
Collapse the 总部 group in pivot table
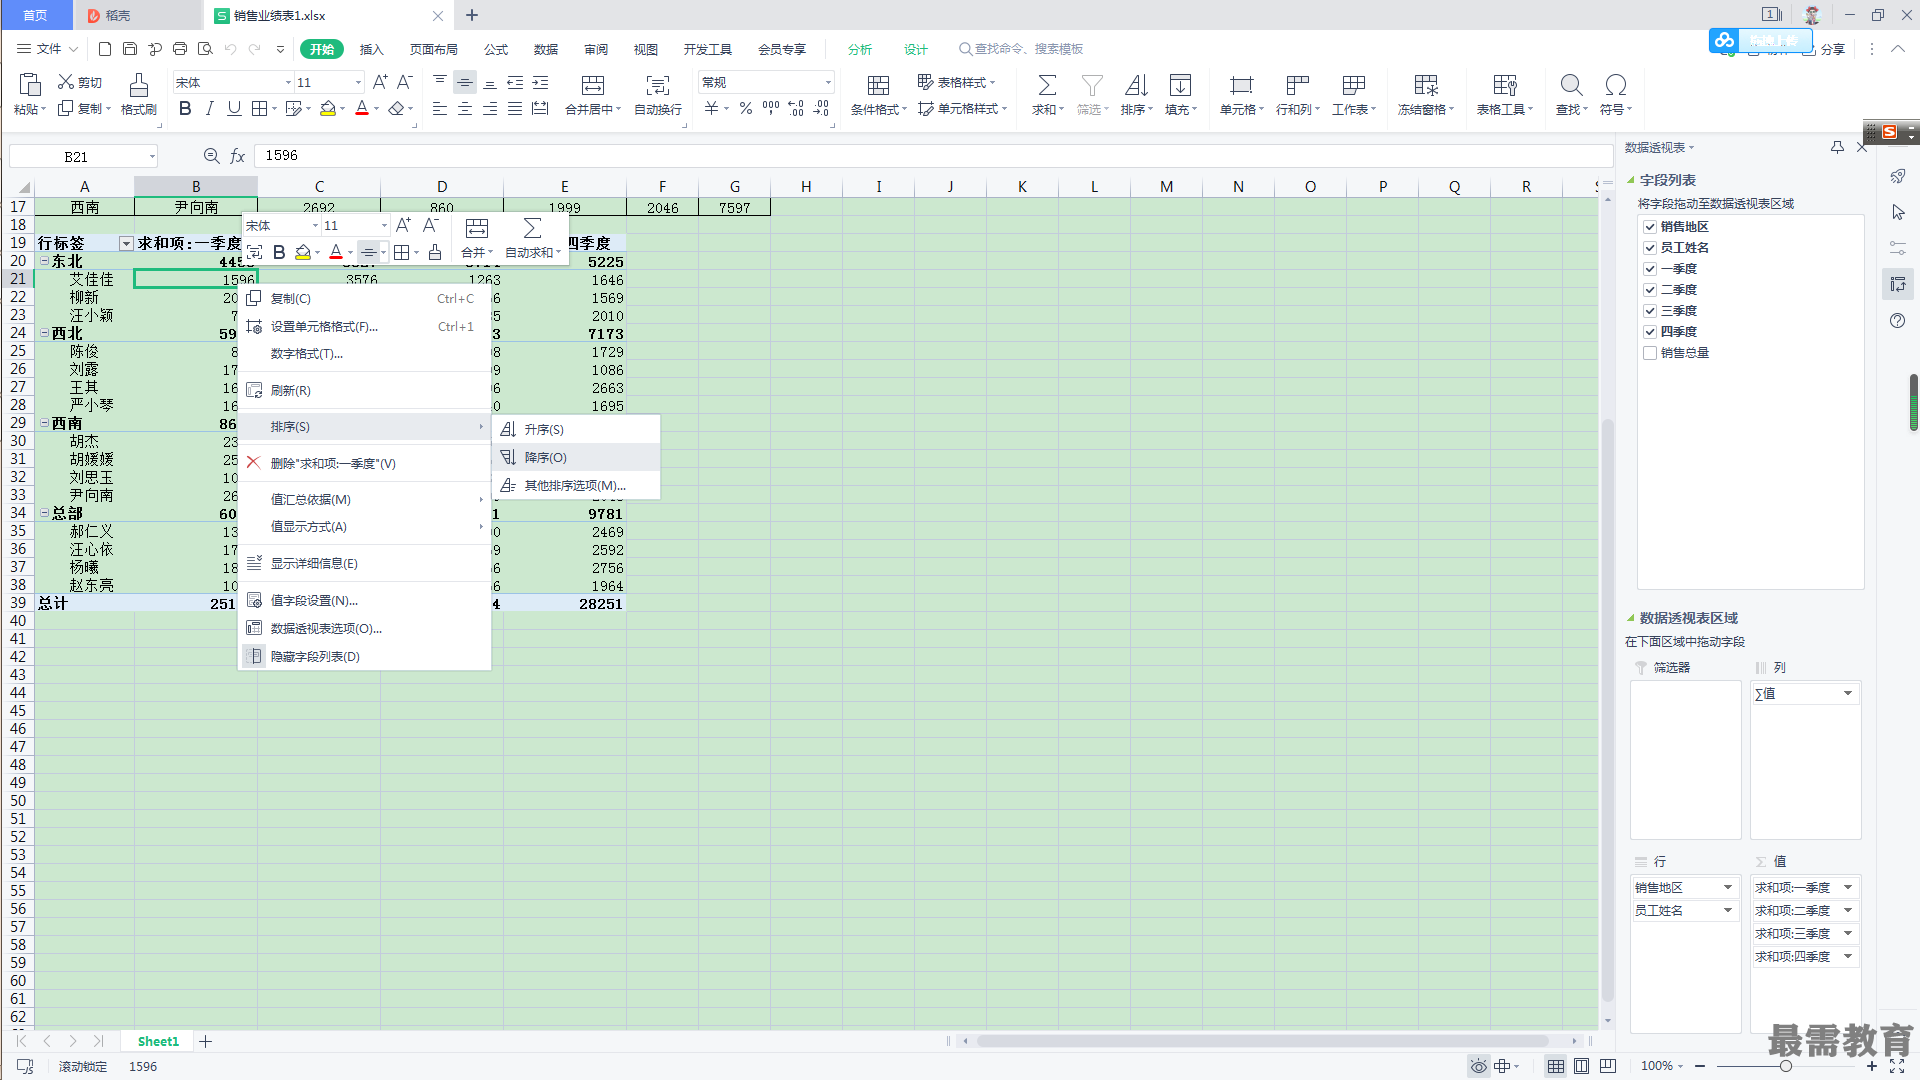[x=44, y=513]
